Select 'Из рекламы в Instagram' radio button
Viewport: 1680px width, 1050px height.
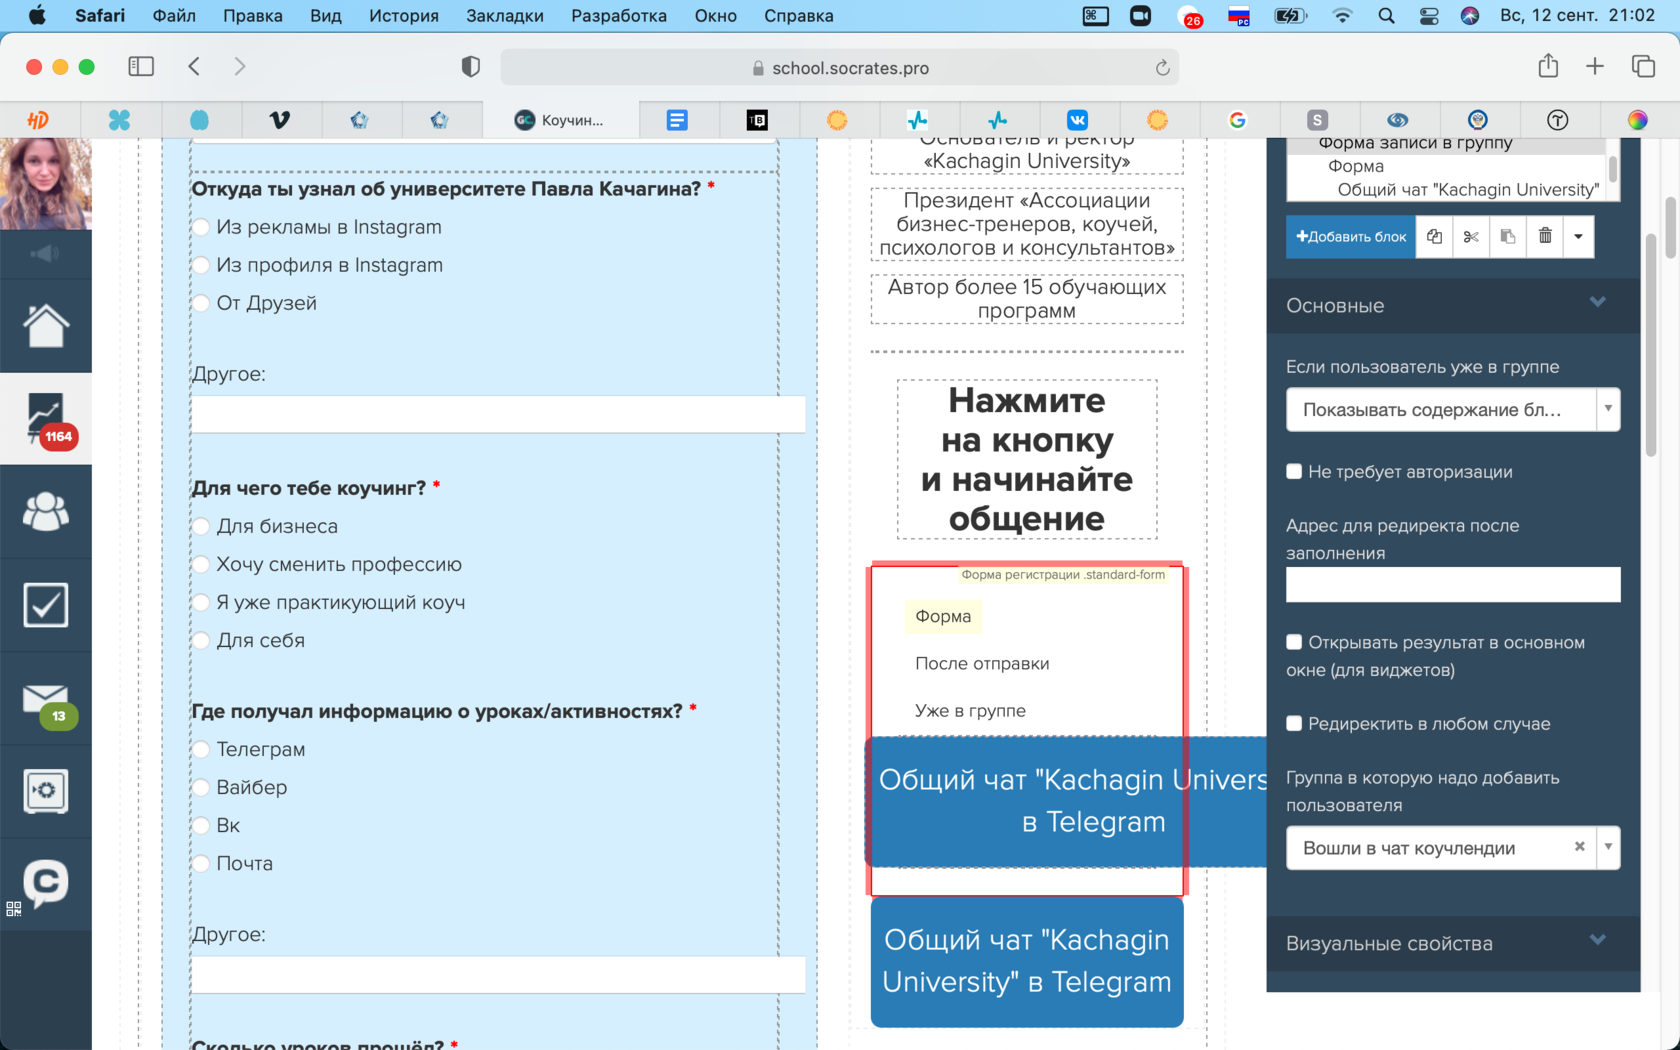point(201,228)
